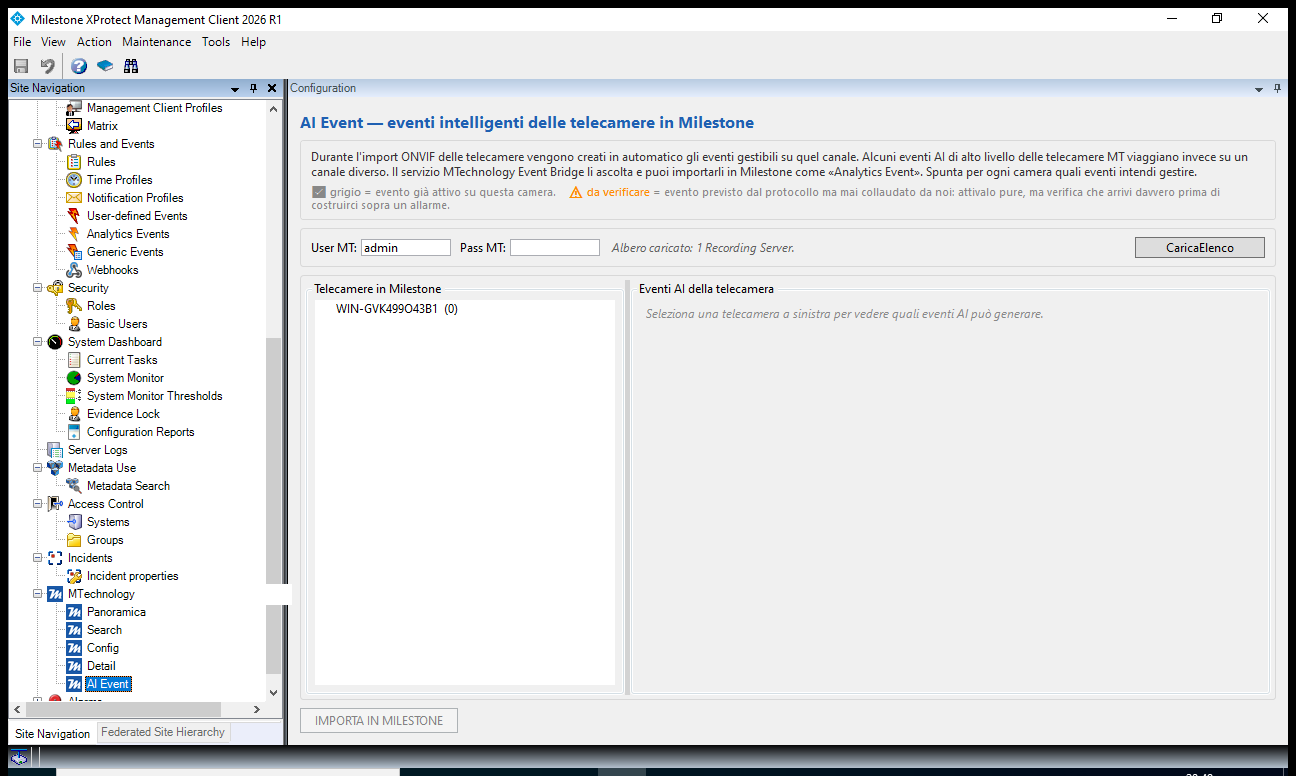Click the Notification Profiles envelope icon
The height and width of the screenshot is (776, 1296).
[x=74, y=198]
